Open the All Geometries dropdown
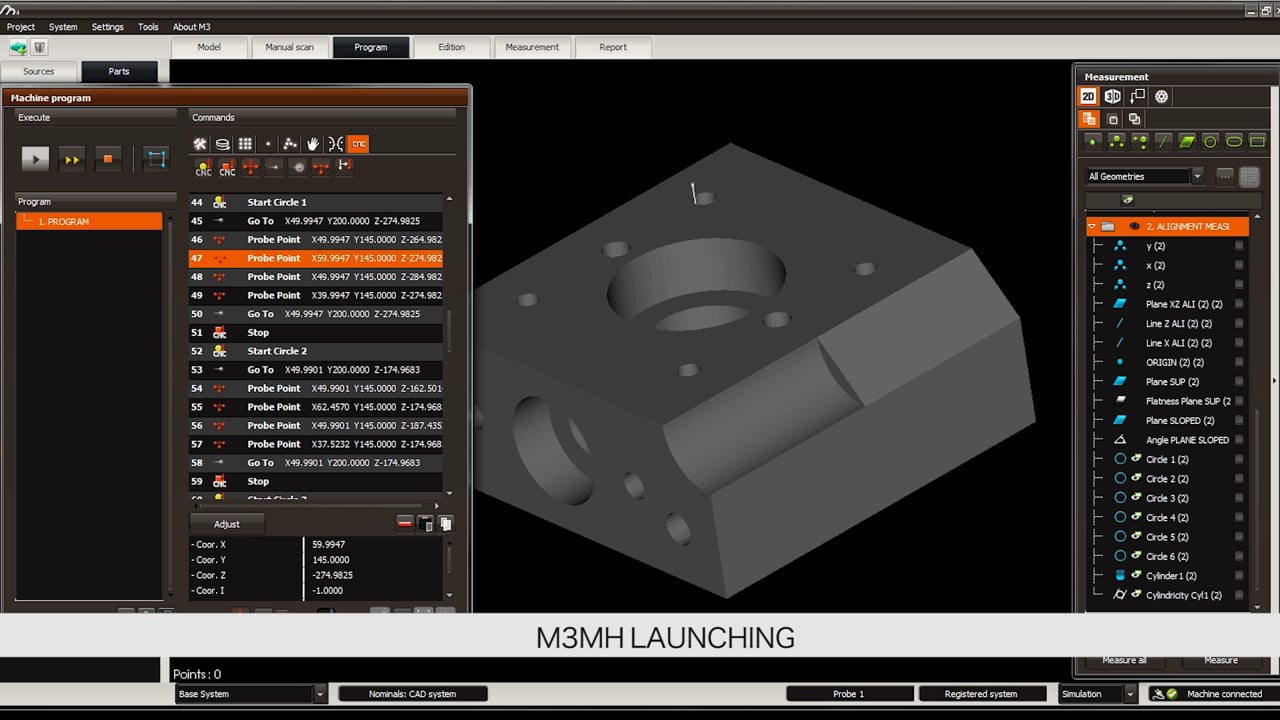 coord(1198,176)
